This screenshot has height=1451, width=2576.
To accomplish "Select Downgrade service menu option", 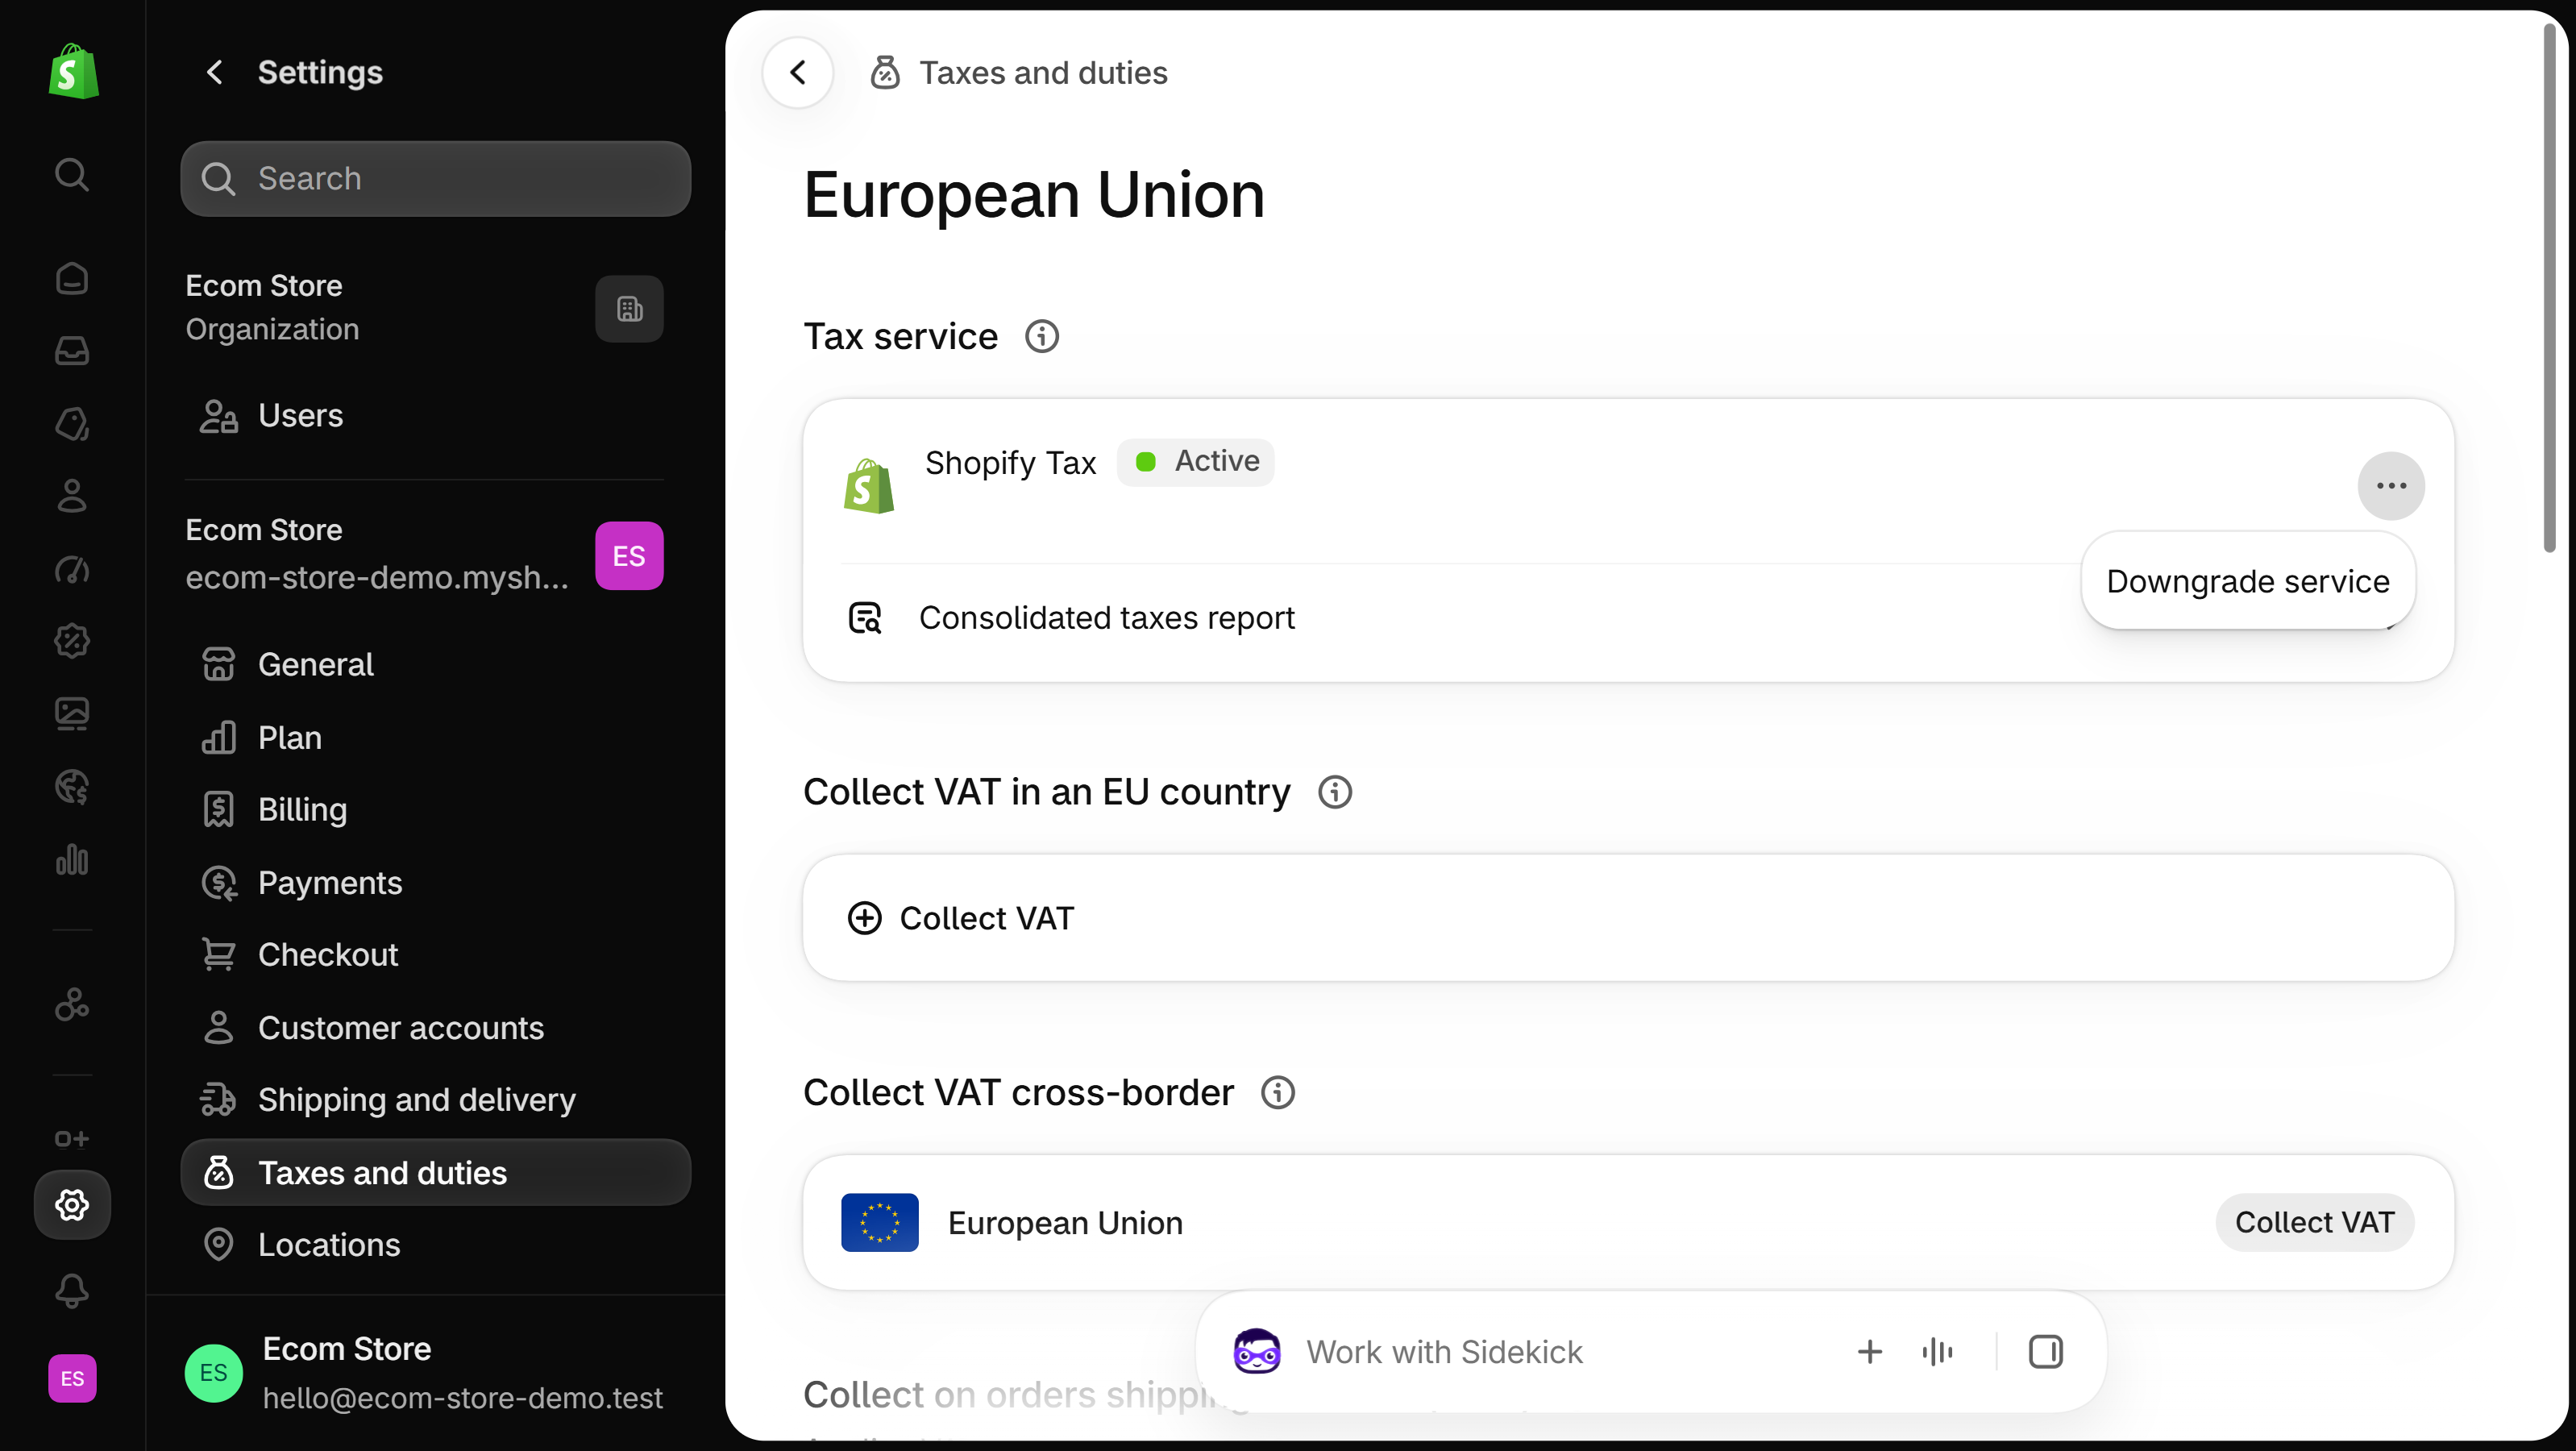I will pos(2248,582).
